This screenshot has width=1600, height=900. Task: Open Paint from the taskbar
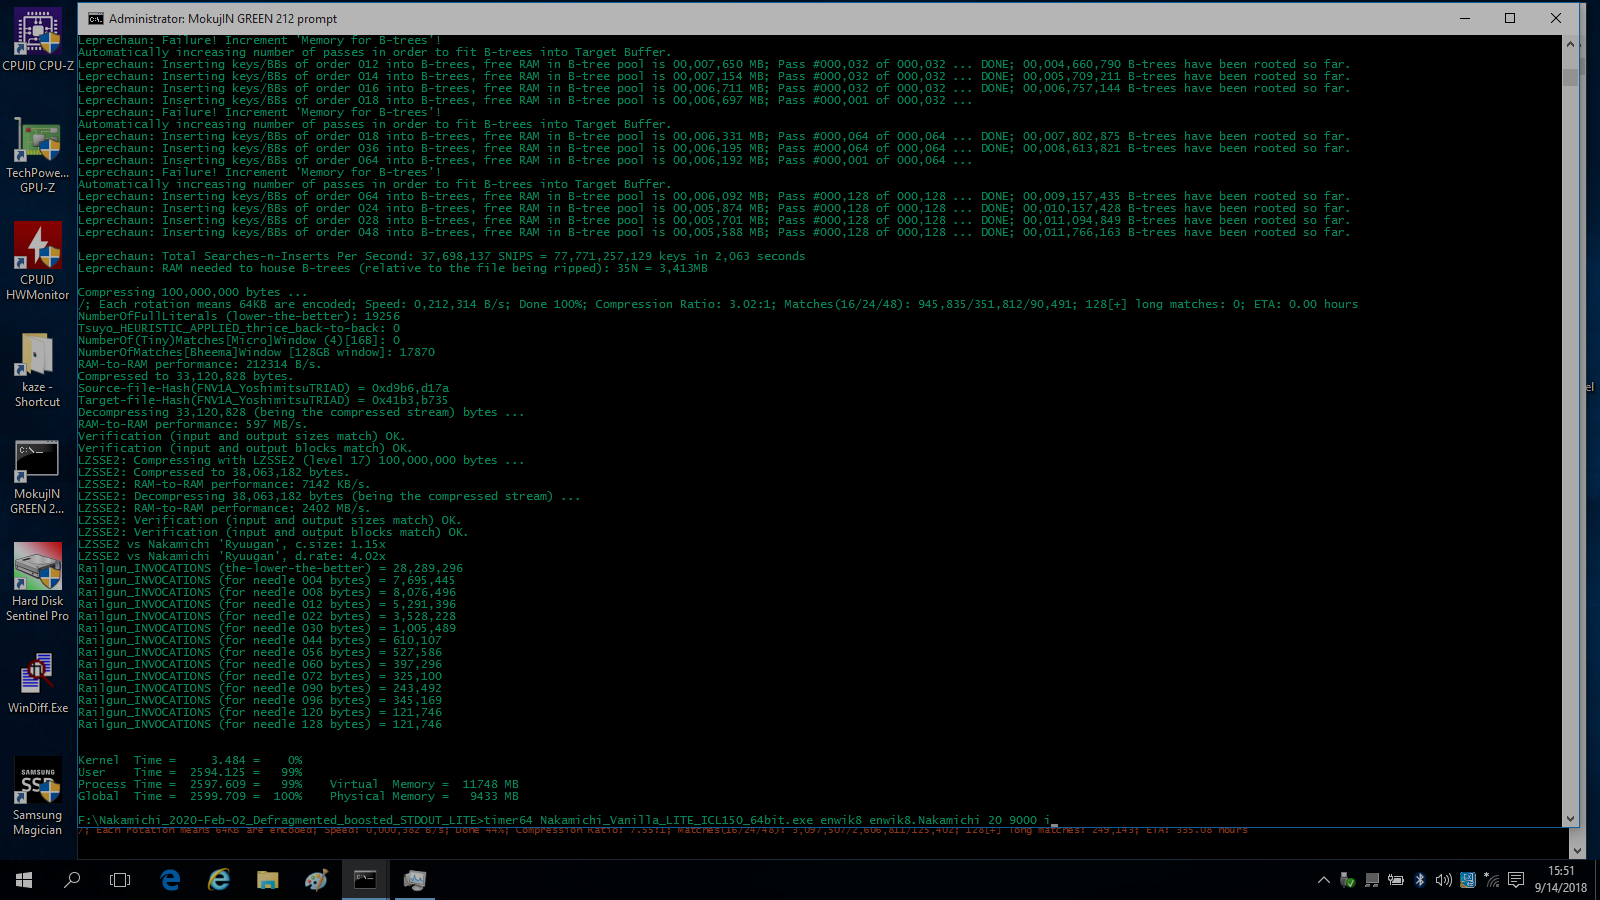pyautogui.click(x=316, y=880)
